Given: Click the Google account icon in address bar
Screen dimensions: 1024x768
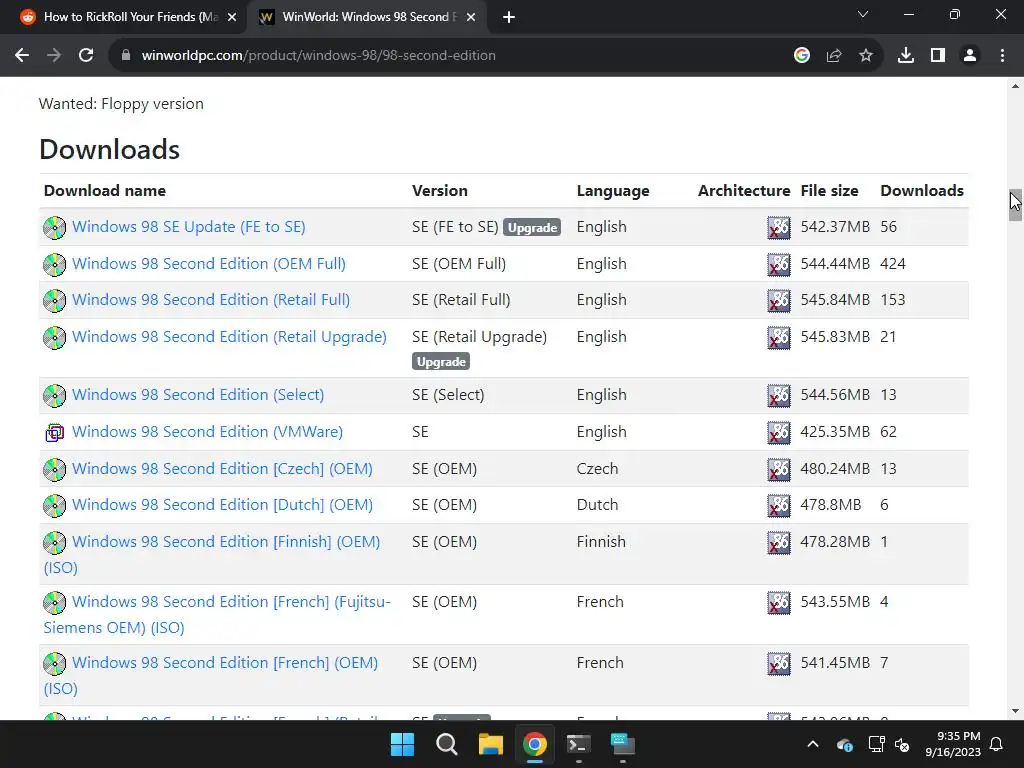Looking at the screenshot, I should point(802,56).
